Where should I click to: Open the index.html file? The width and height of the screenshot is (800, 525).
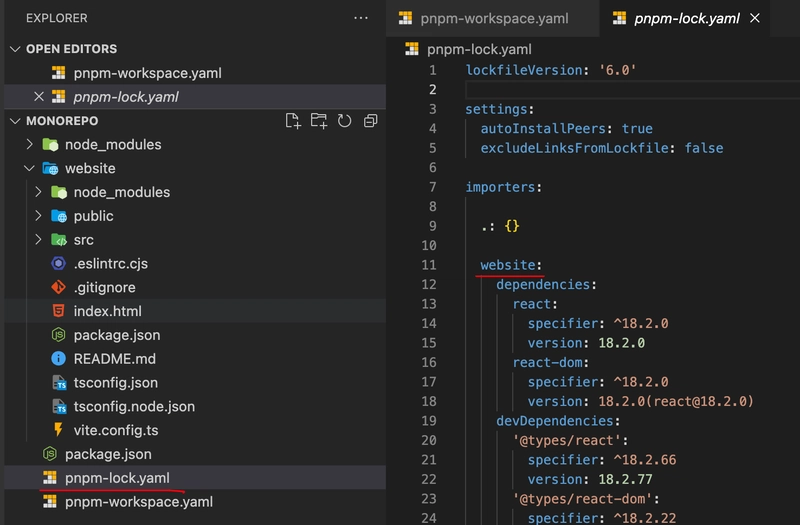point(195,311)
